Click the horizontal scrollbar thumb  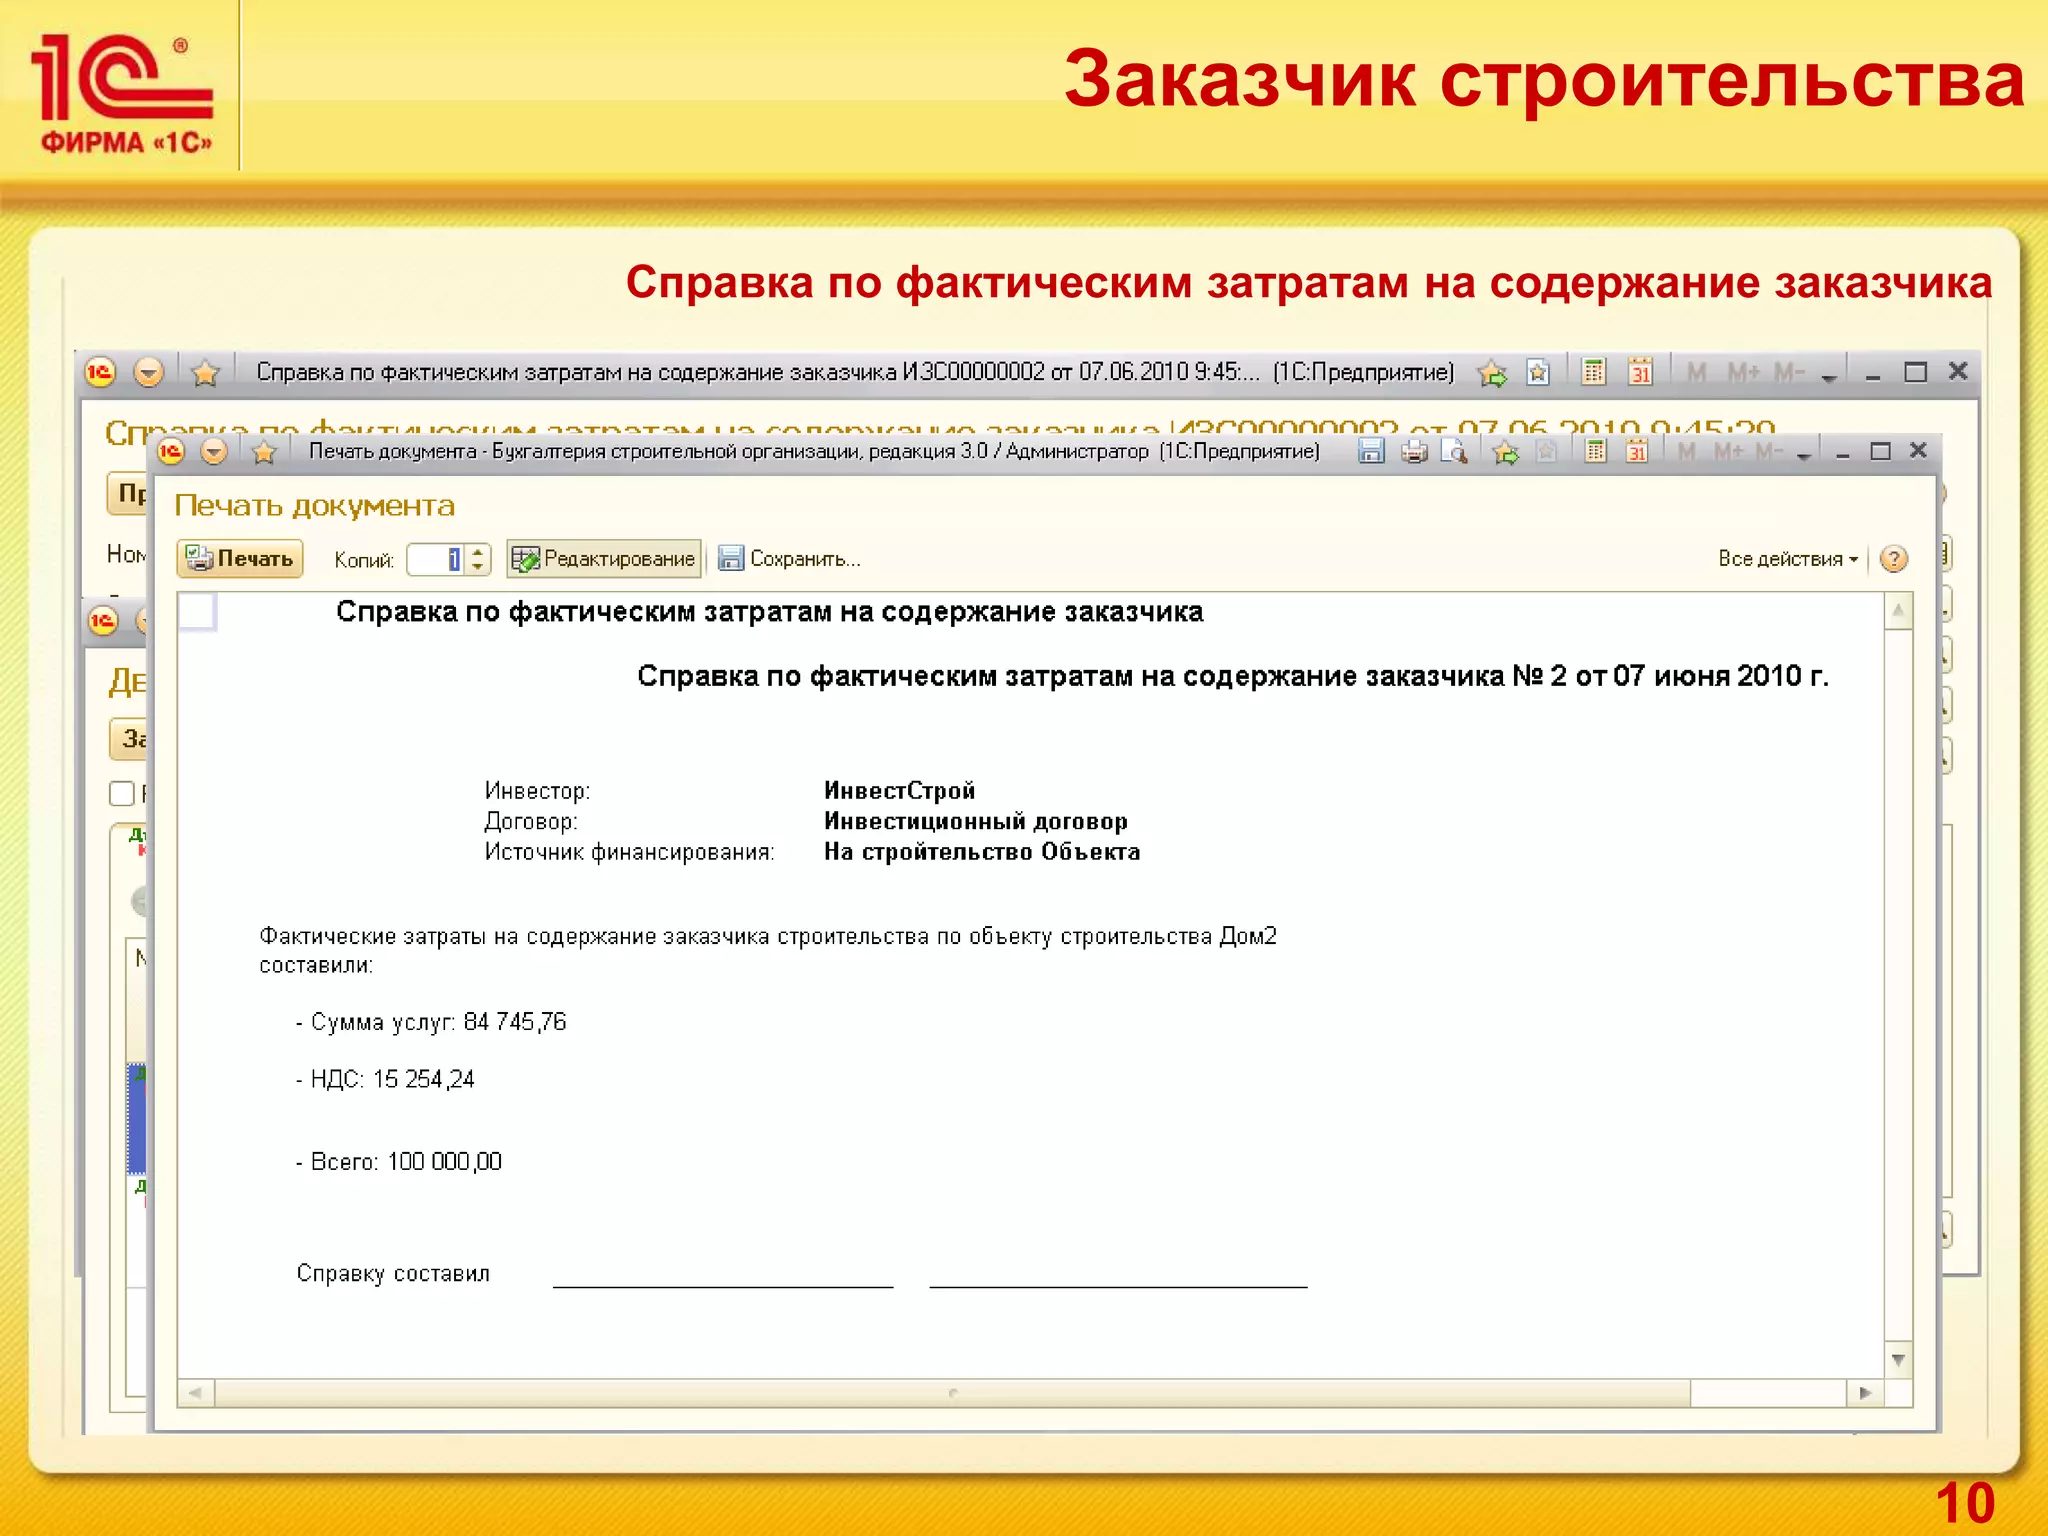click(952, 1393)
